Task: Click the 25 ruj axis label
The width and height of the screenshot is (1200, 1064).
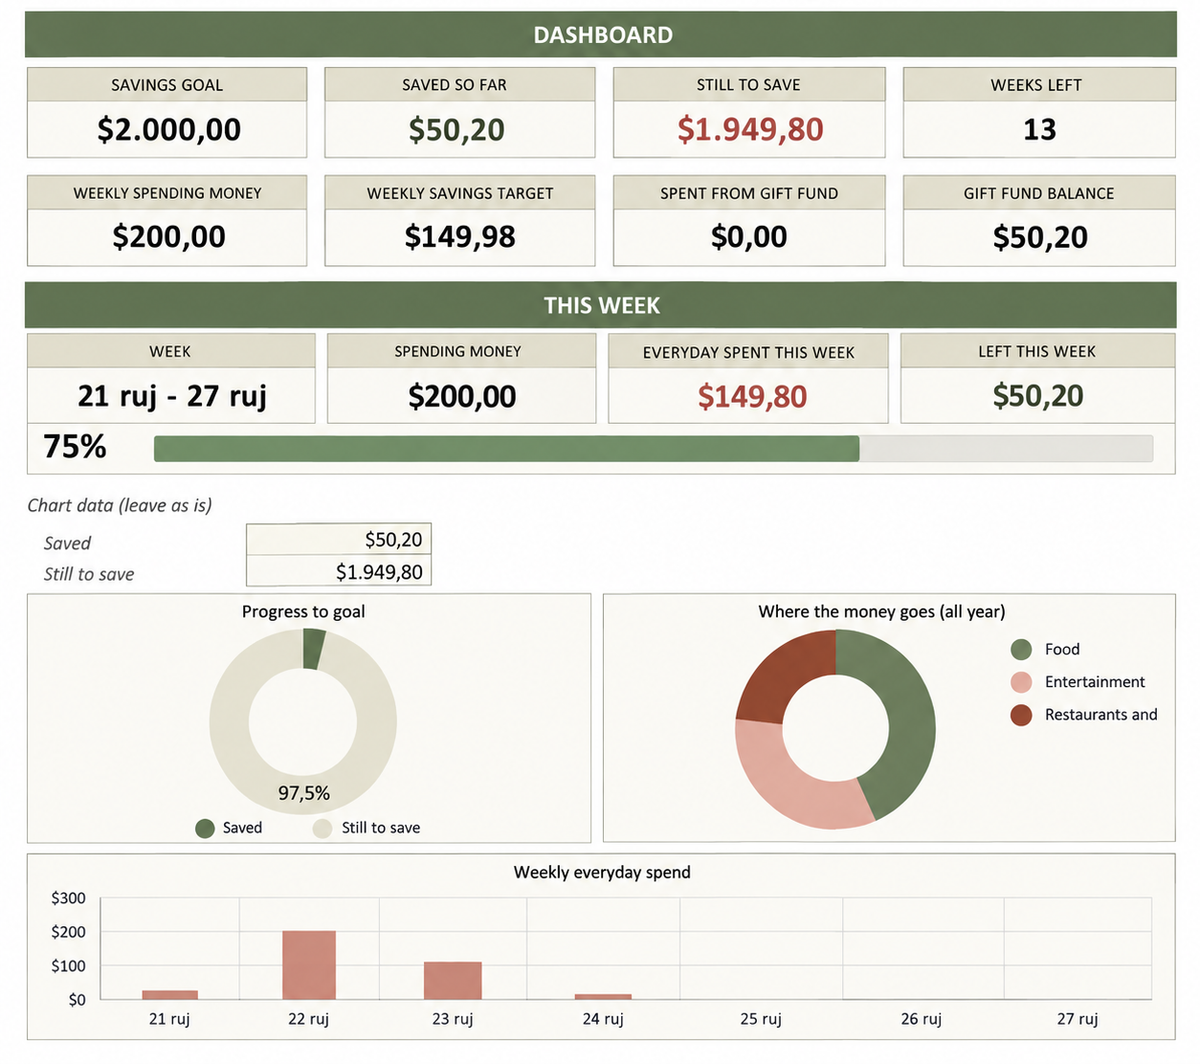Action: tap(761, 1019)
